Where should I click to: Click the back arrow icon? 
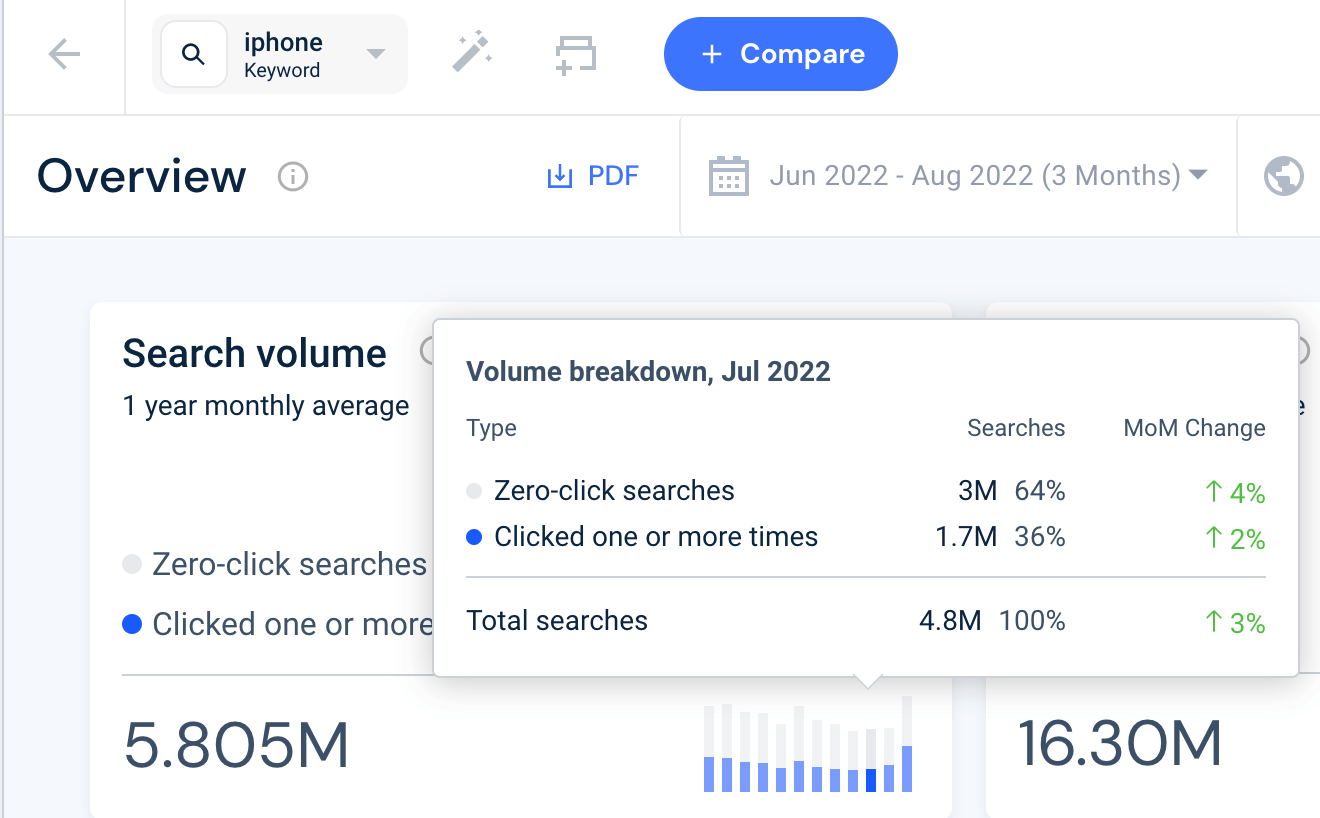pos(64,54)
